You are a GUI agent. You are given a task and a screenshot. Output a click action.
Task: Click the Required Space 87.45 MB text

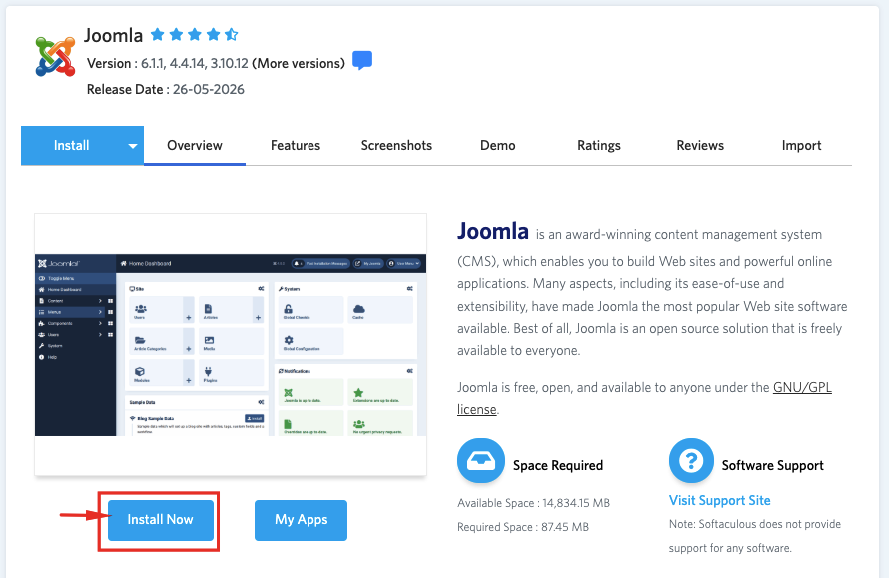(x=523, y=527)
